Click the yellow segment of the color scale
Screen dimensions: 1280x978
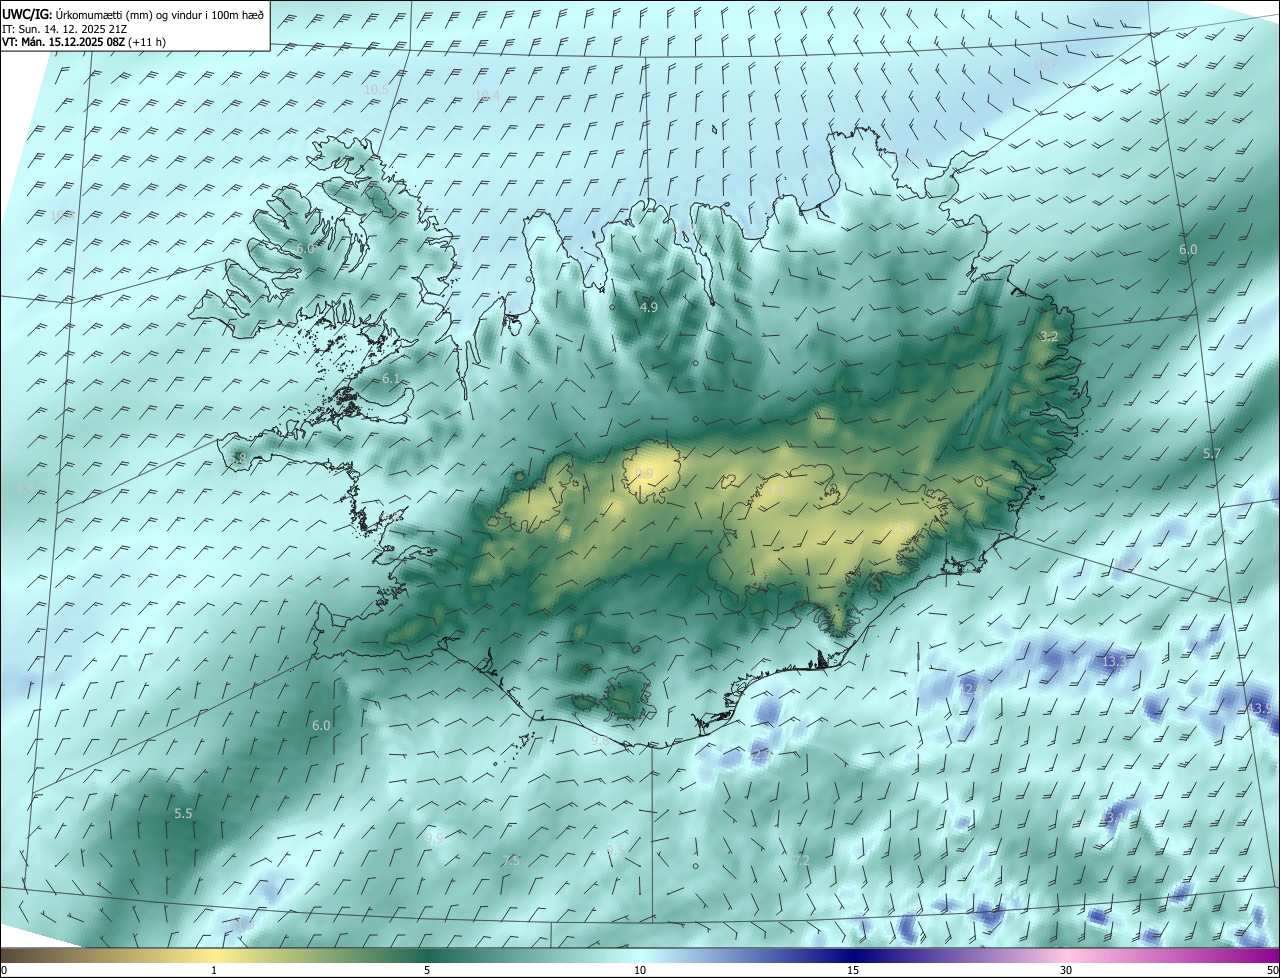click(x=215, y=955)
